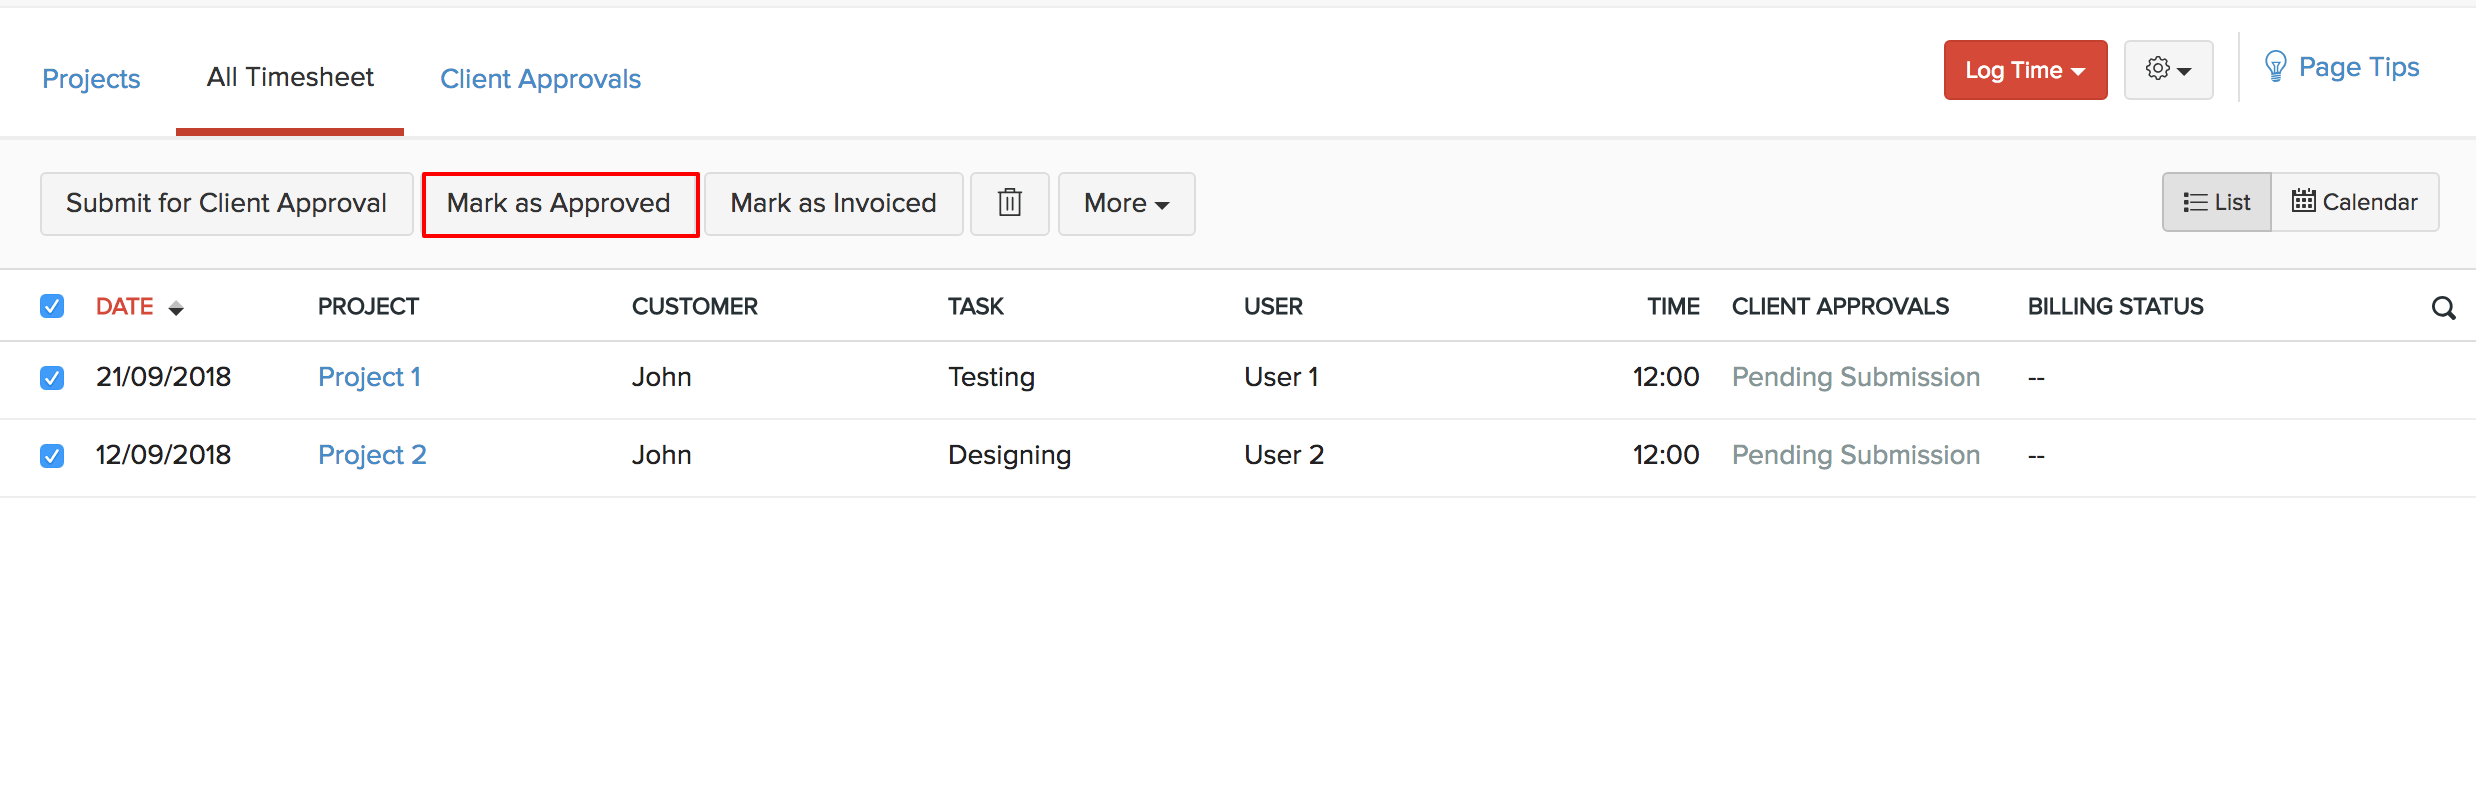Image resolution: width=2476 pixels, height=804 pixels.
Task: Click the search magnifier icon in table header
Action: 2442,308
